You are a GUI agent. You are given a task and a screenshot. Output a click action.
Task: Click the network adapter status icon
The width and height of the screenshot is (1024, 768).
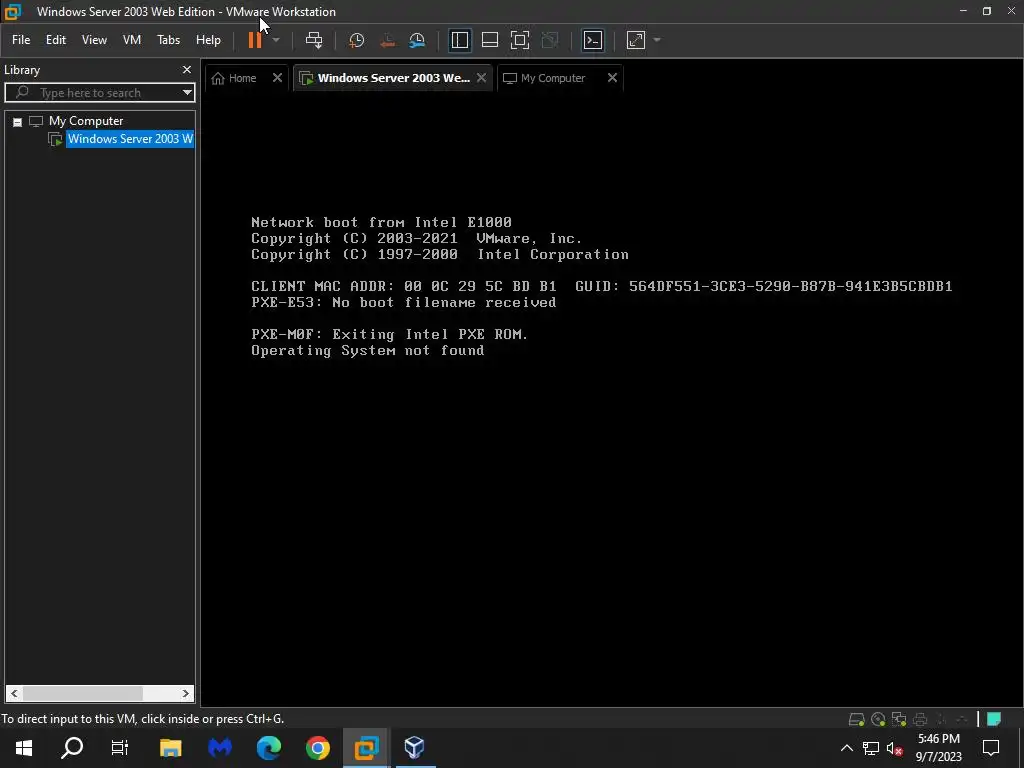click(899, 720)
